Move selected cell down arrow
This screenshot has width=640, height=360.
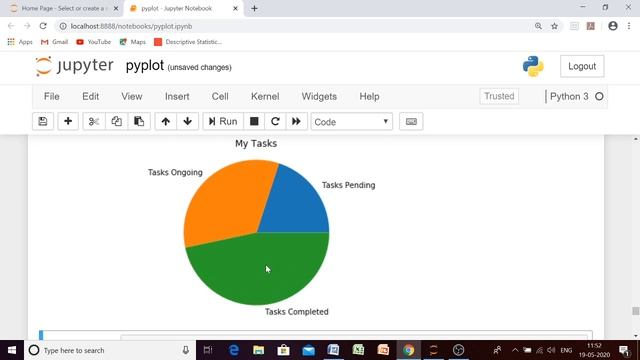pyautogui.click(x=188, y=121)
